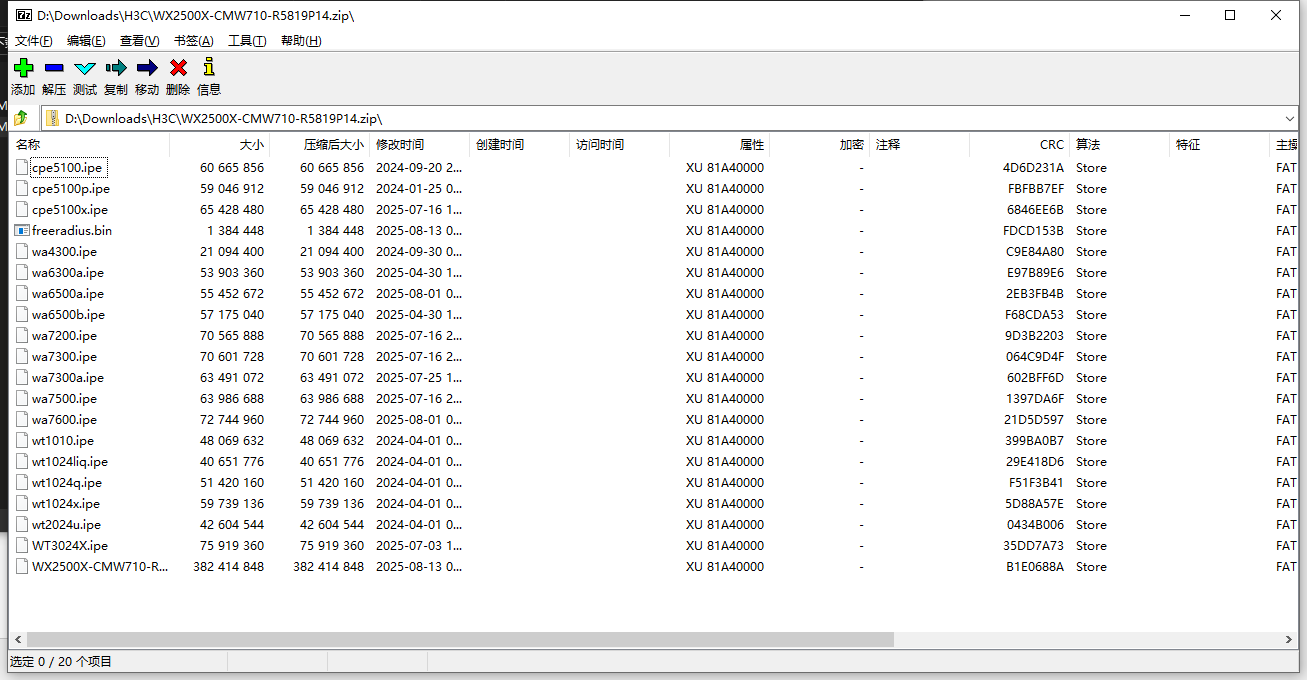Expand the address path dropdown arrow

(1289, 118)
